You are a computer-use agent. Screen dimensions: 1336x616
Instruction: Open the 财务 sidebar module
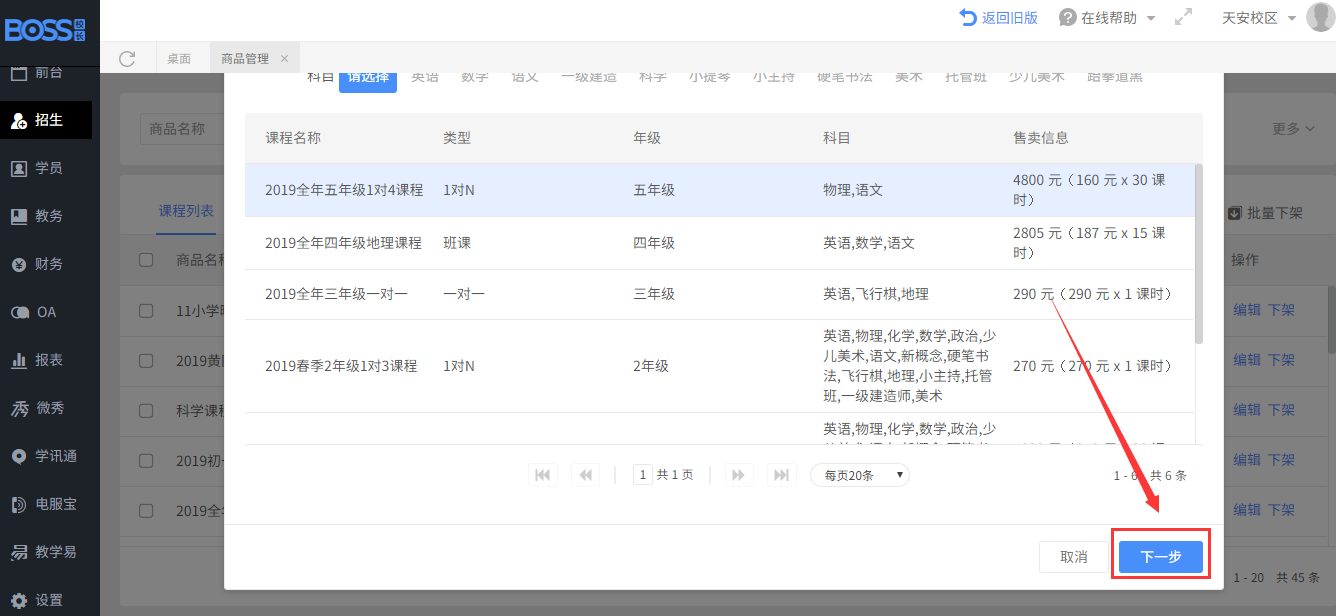tap(48, 264)
